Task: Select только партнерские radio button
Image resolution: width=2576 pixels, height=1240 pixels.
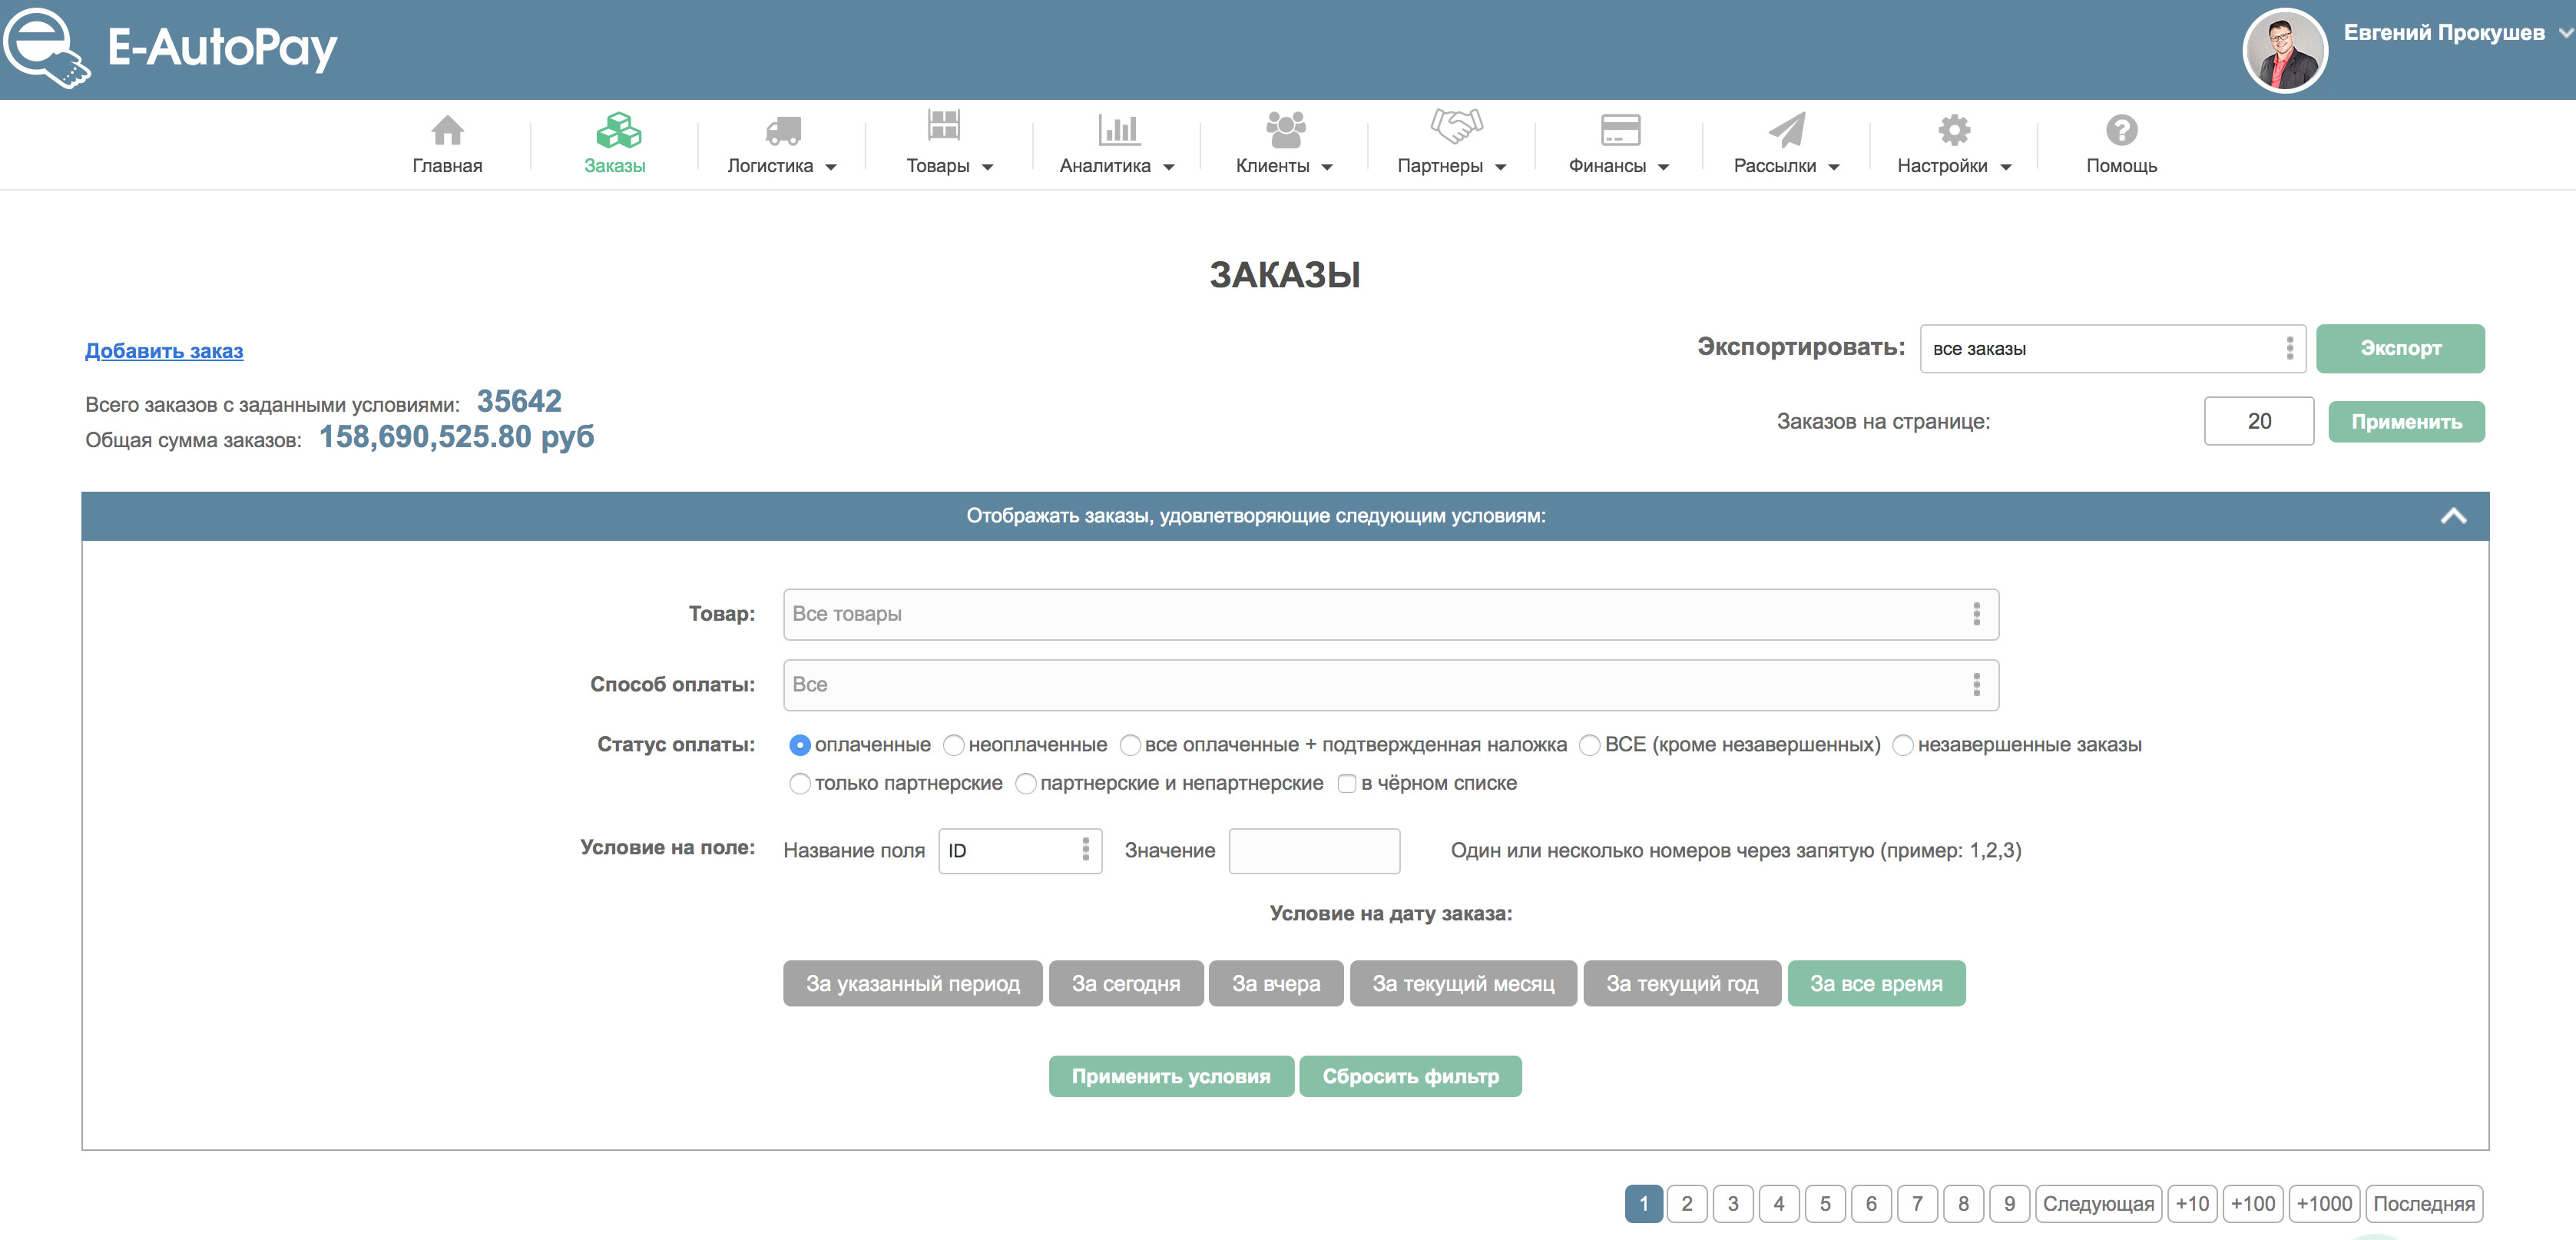Action: click(799, 784)
